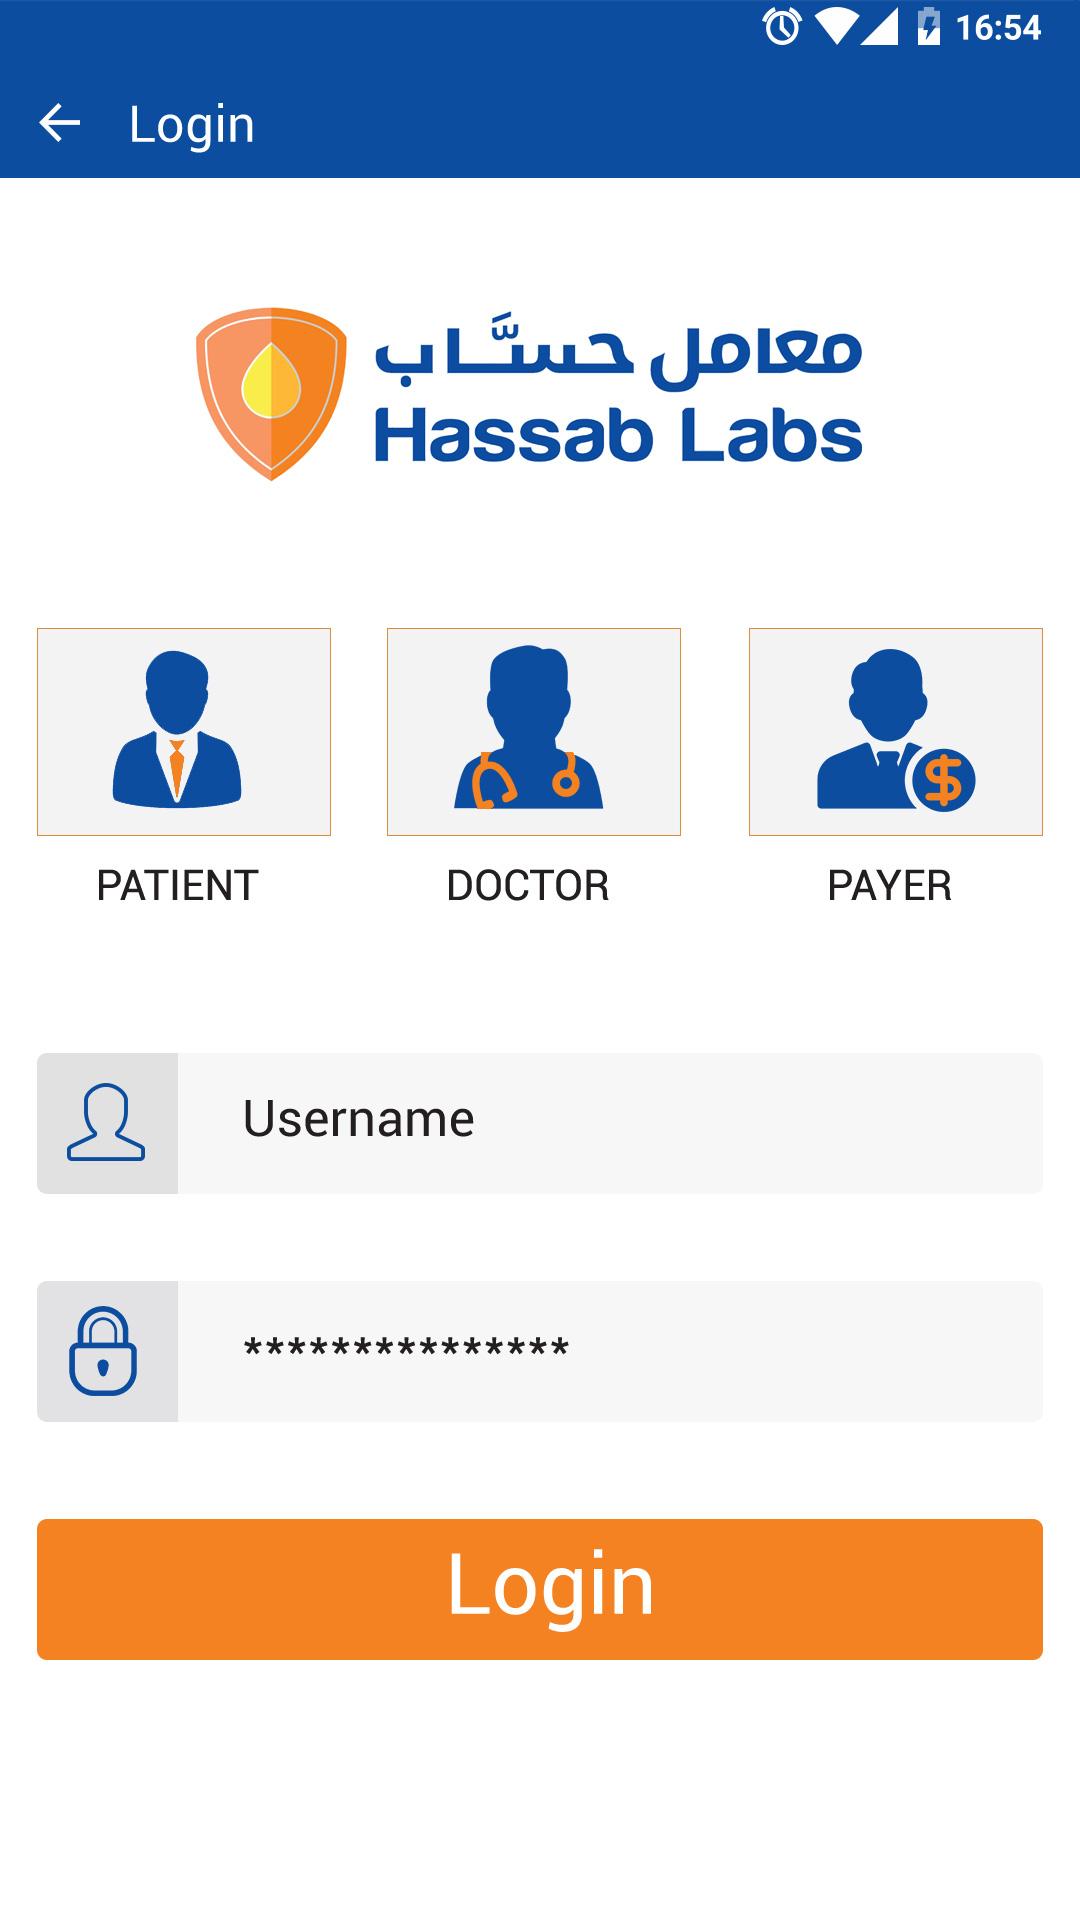
Task: Click the password padlock icon
Action: [108, 1351]
